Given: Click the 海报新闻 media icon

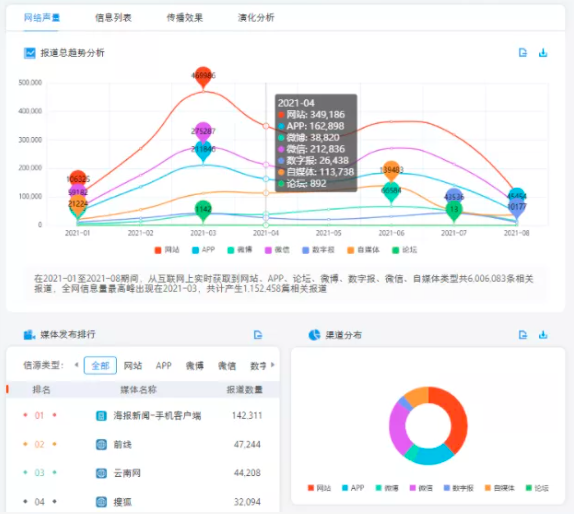Looking at the screenshot, I should click(101, 416).
